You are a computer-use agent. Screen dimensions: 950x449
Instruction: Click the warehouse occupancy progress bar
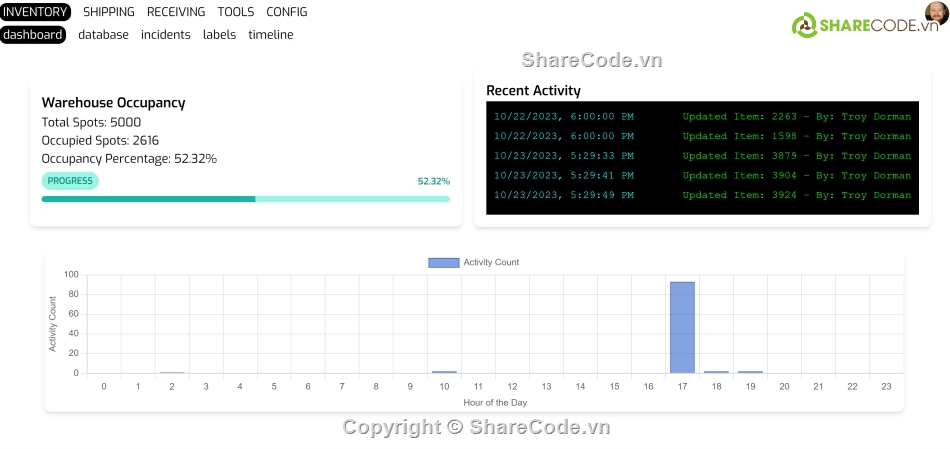[x=245, y=199]
